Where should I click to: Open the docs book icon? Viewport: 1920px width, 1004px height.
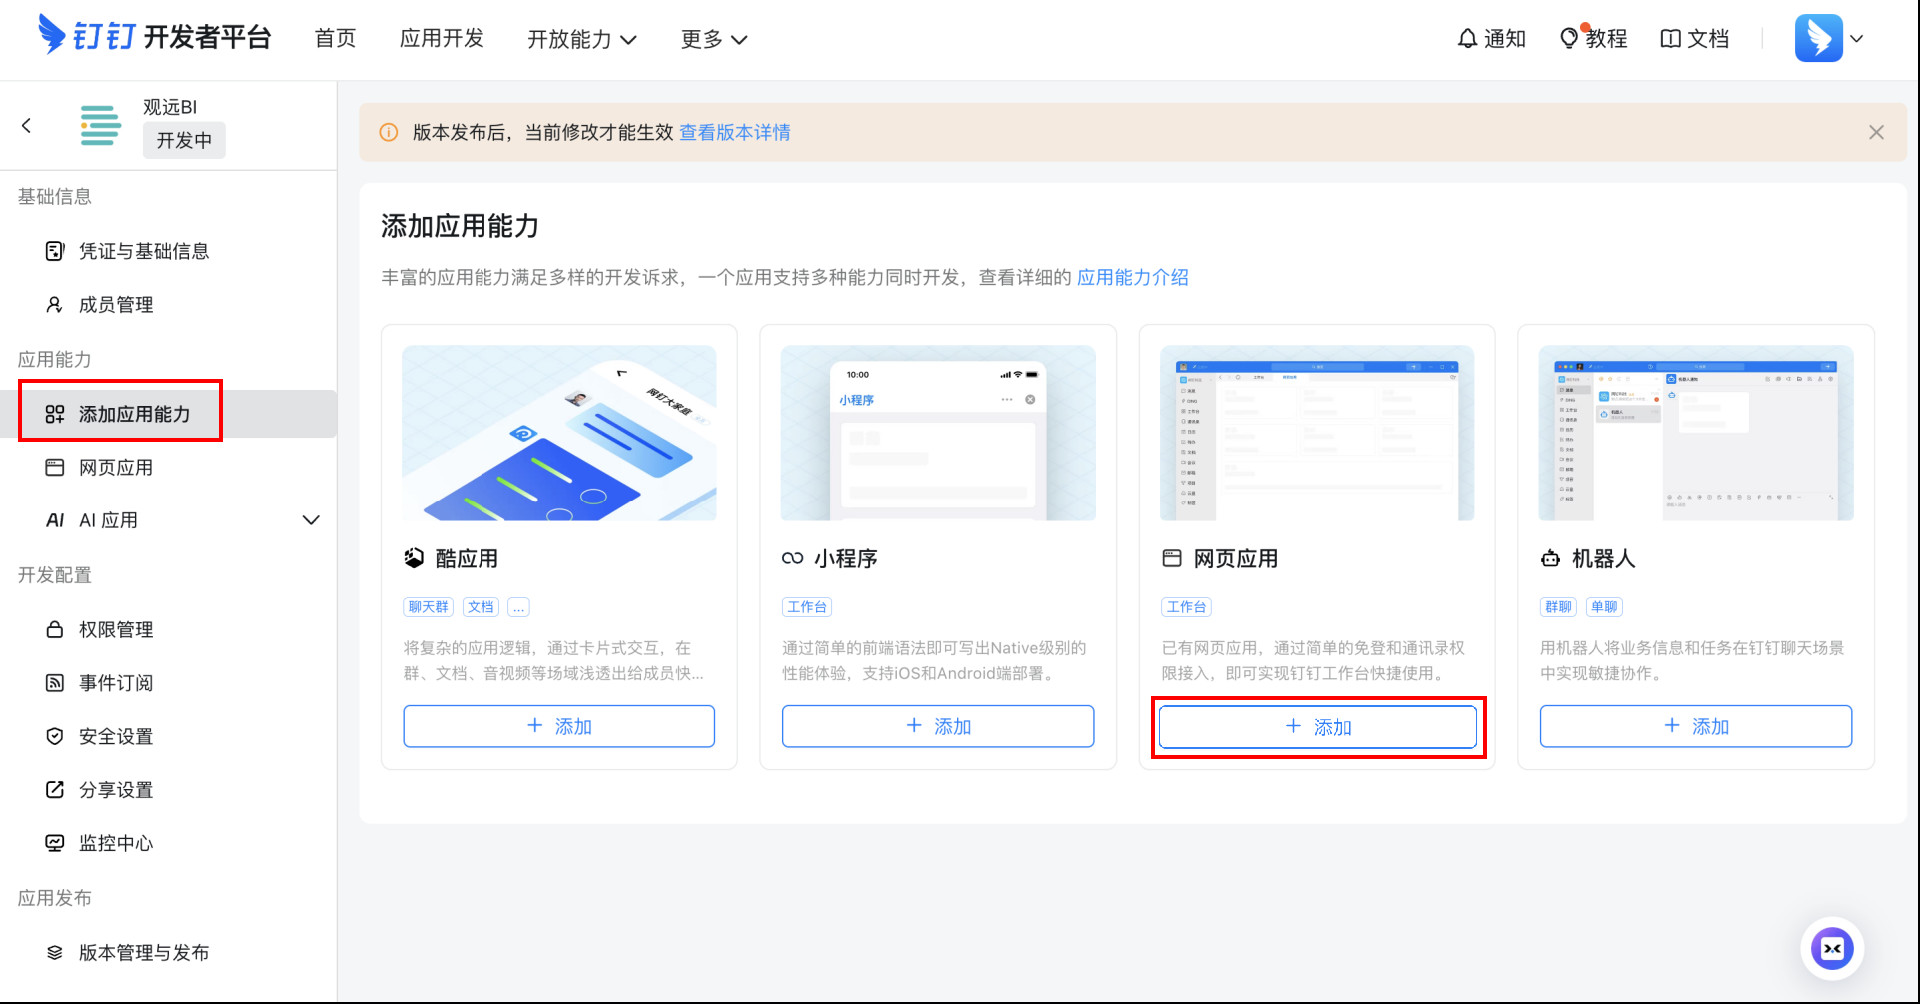pos(1670,39)
